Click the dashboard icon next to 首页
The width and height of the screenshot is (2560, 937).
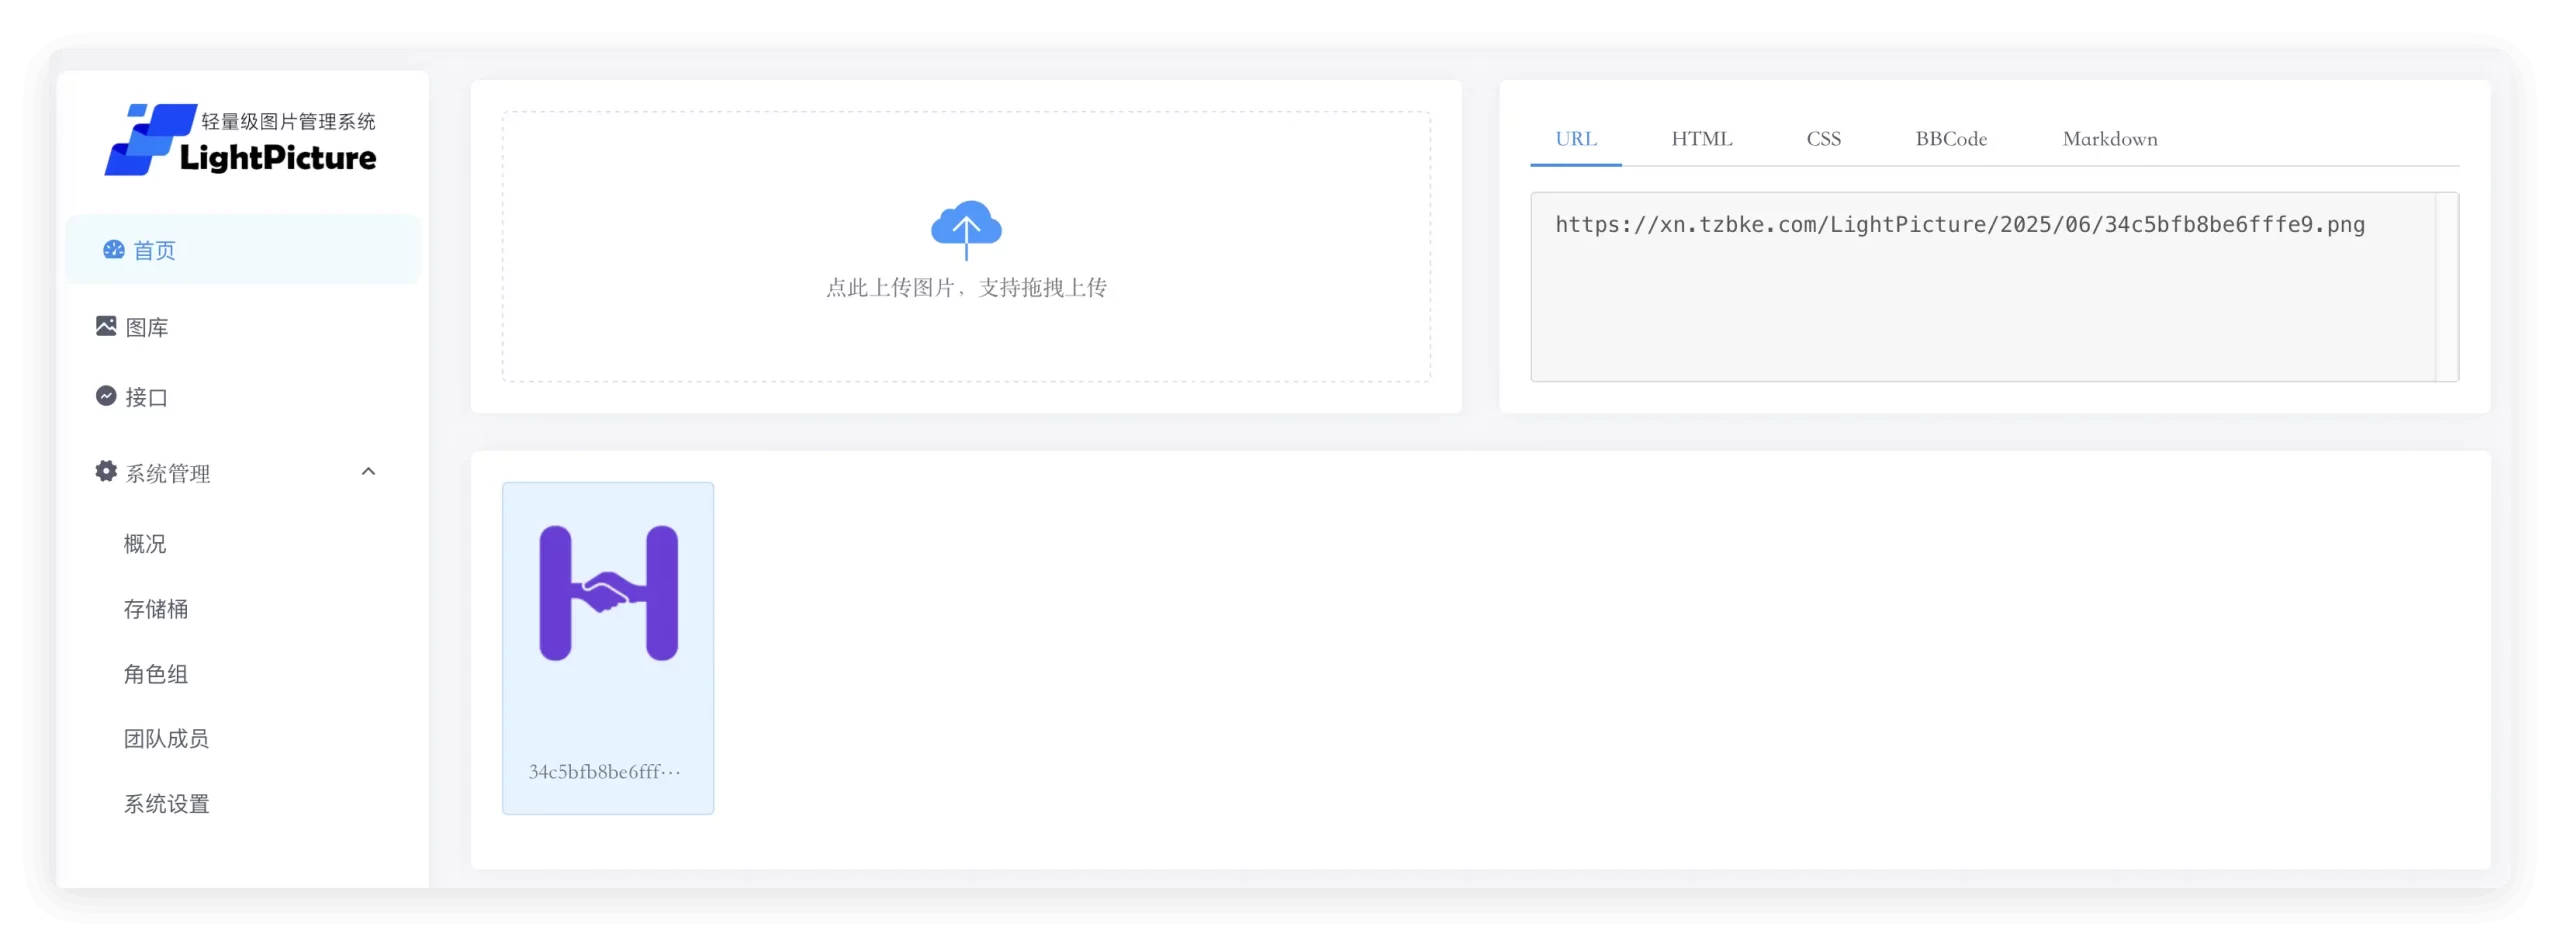pyautogui.click(x=112, y=250)
